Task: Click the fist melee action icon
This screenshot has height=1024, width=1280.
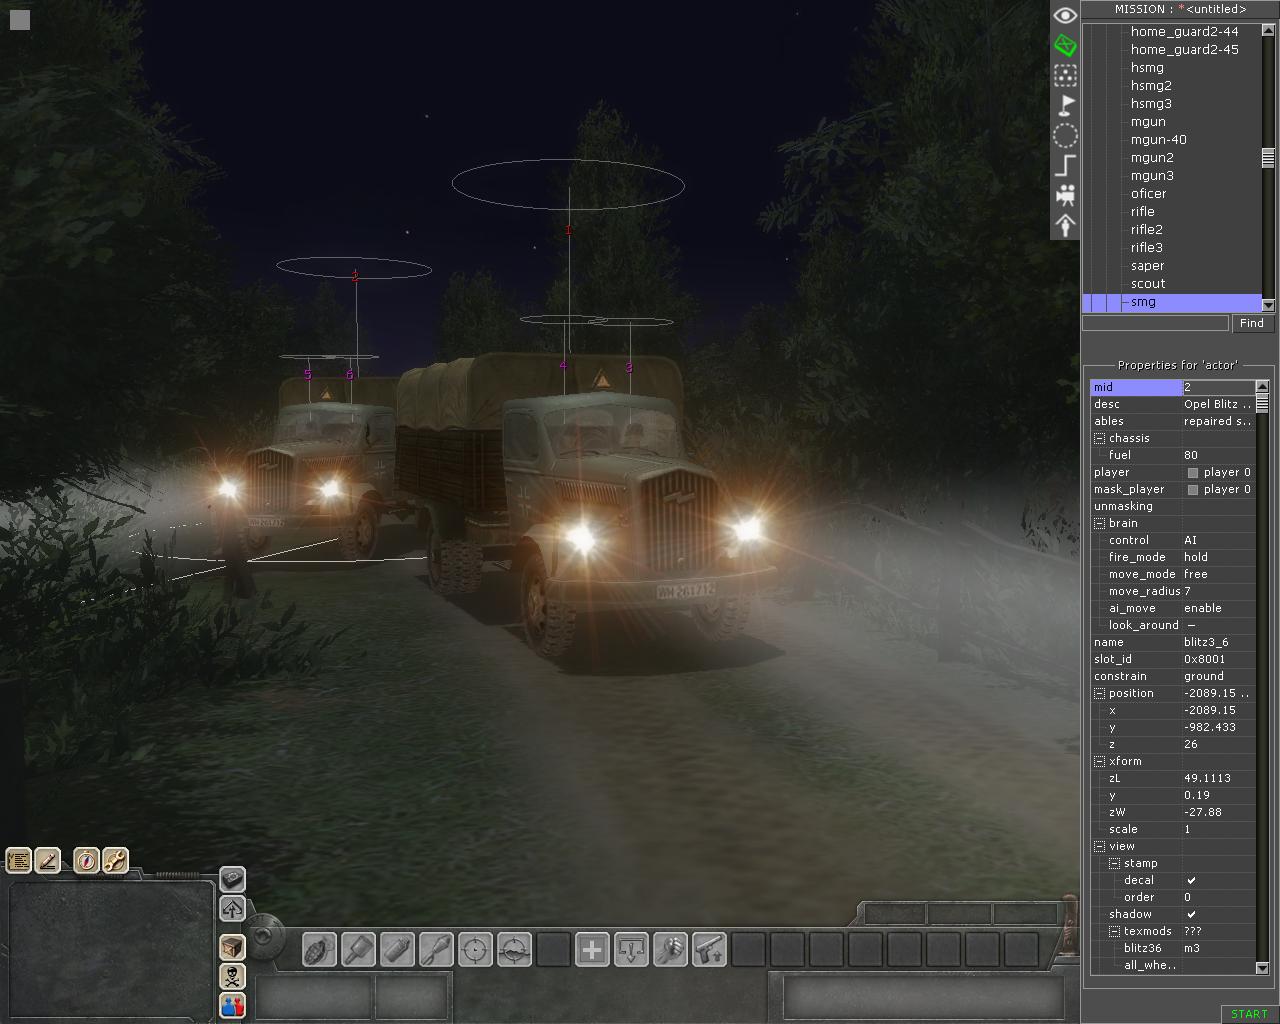Action: pos(670,949)
